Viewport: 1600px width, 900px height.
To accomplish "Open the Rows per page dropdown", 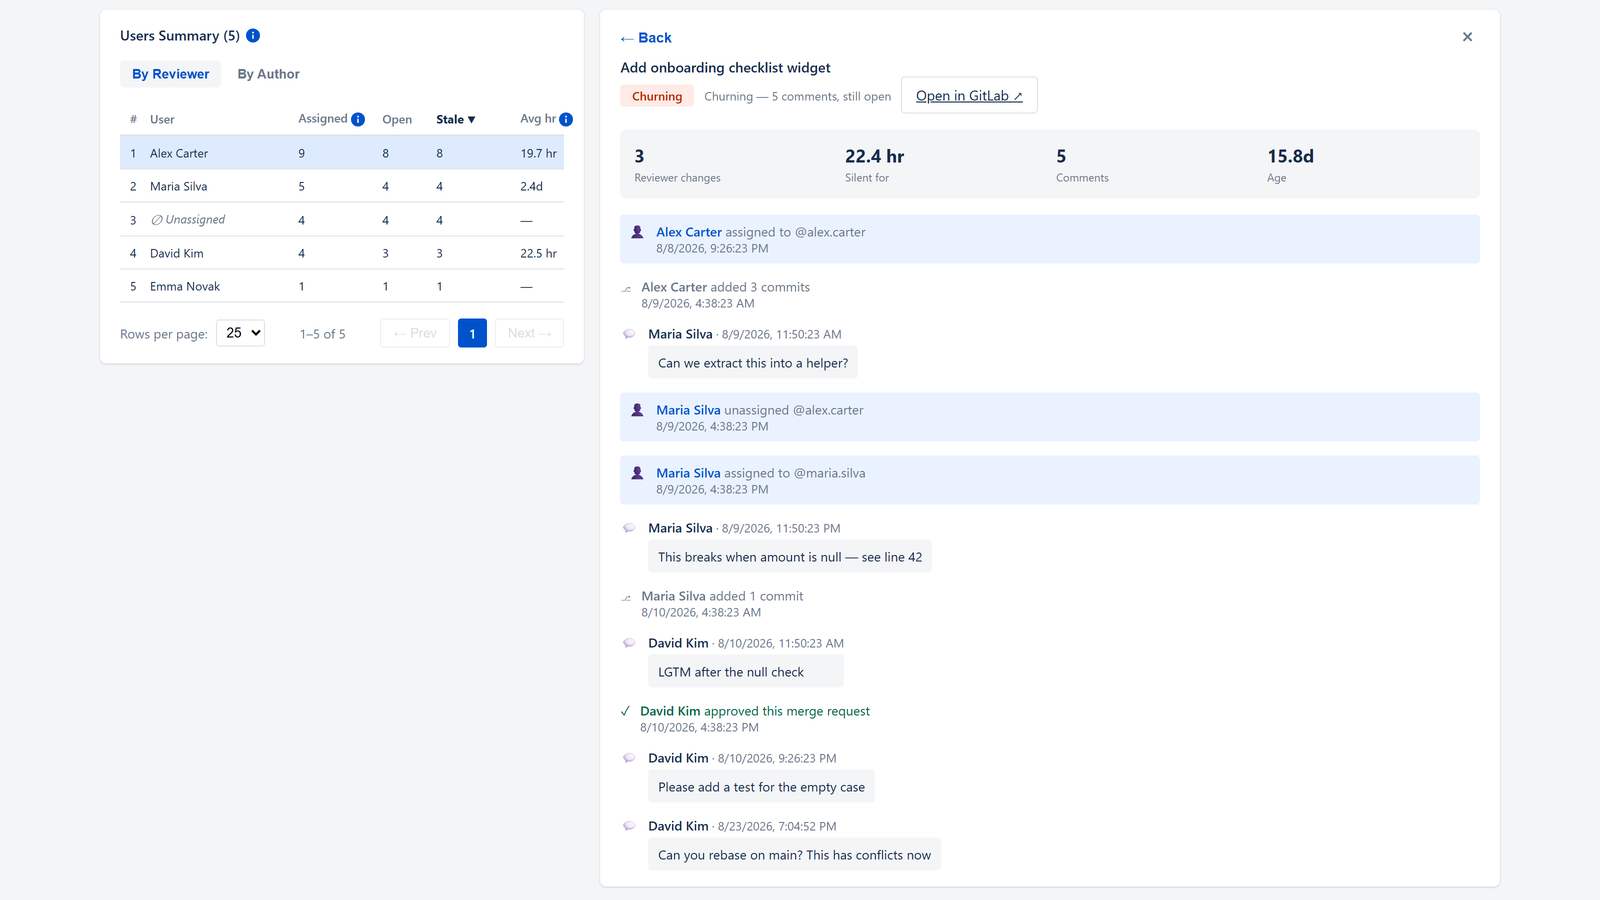I will (240, 333).
